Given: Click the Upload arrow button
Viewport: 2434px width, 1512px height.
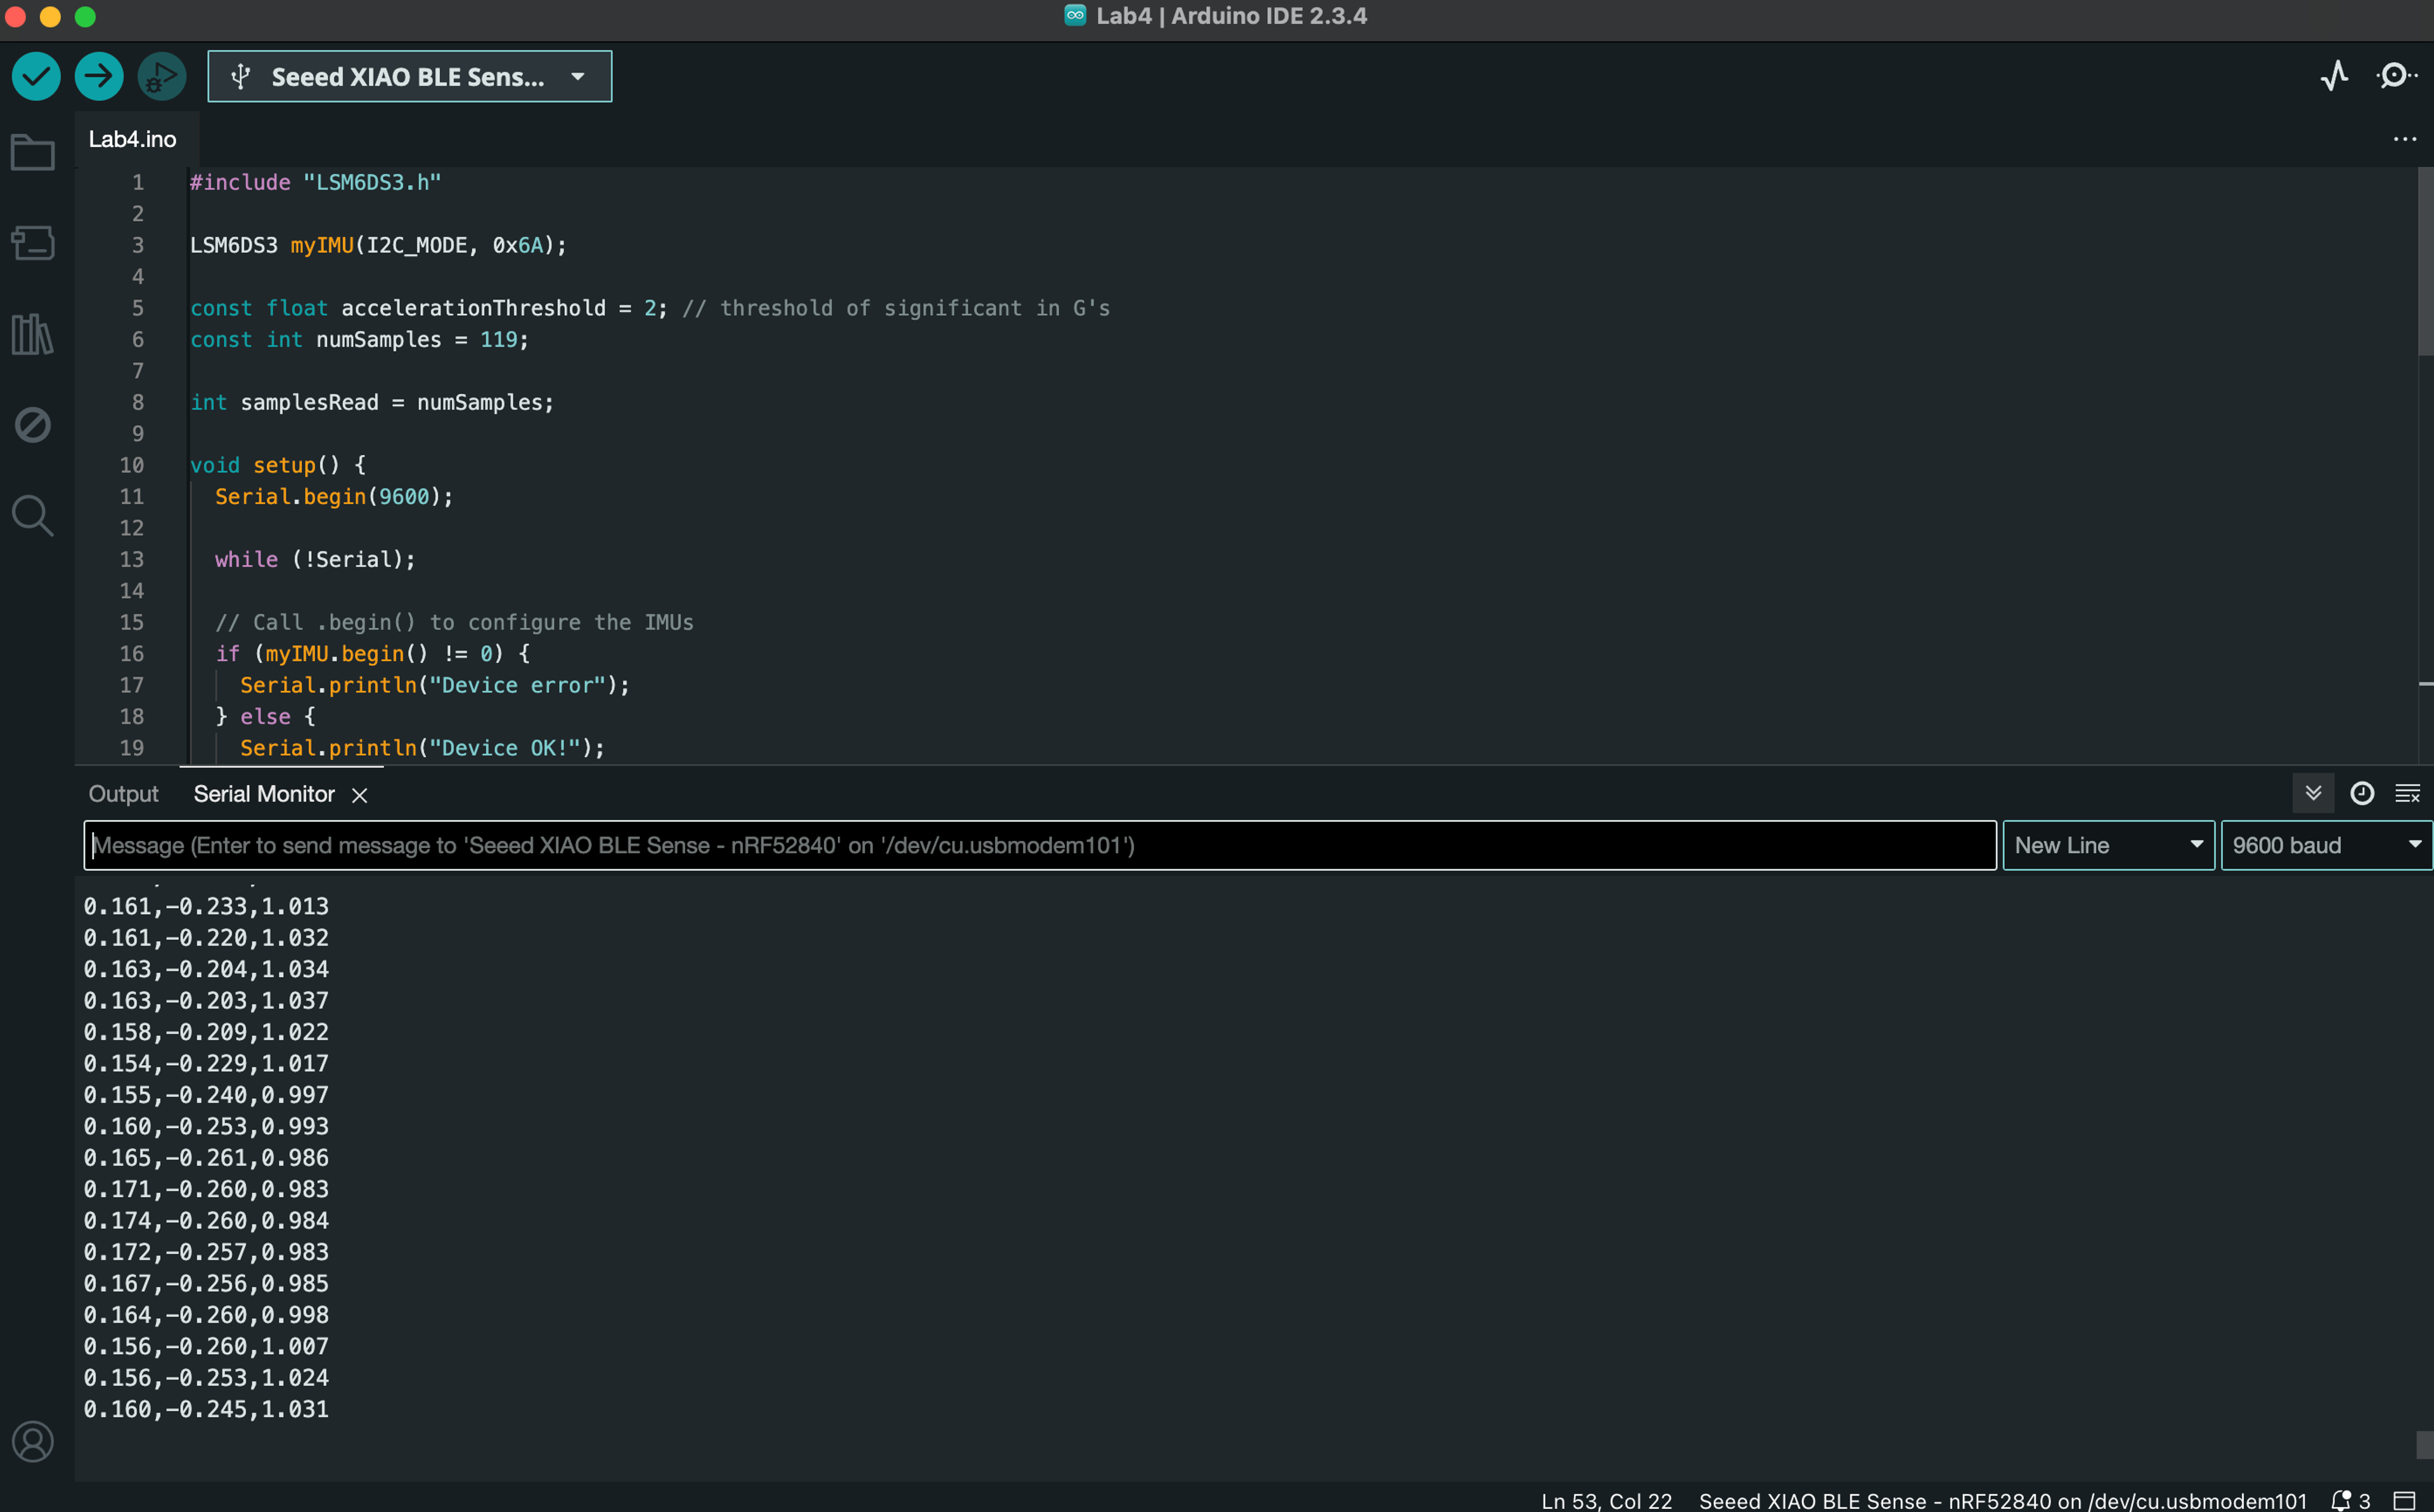Looking at the screenshot, I should click(x=99, y=76).
